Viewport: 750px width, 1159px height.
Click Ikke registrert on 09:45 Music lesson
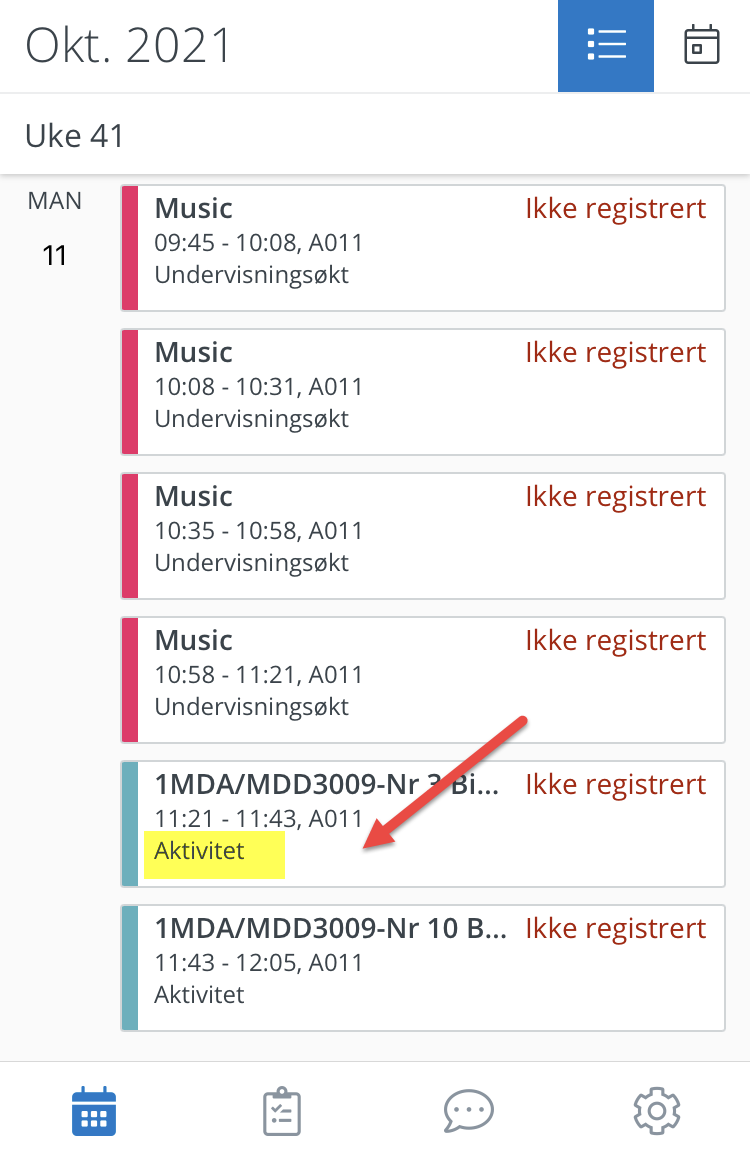[x=616, y=209]
